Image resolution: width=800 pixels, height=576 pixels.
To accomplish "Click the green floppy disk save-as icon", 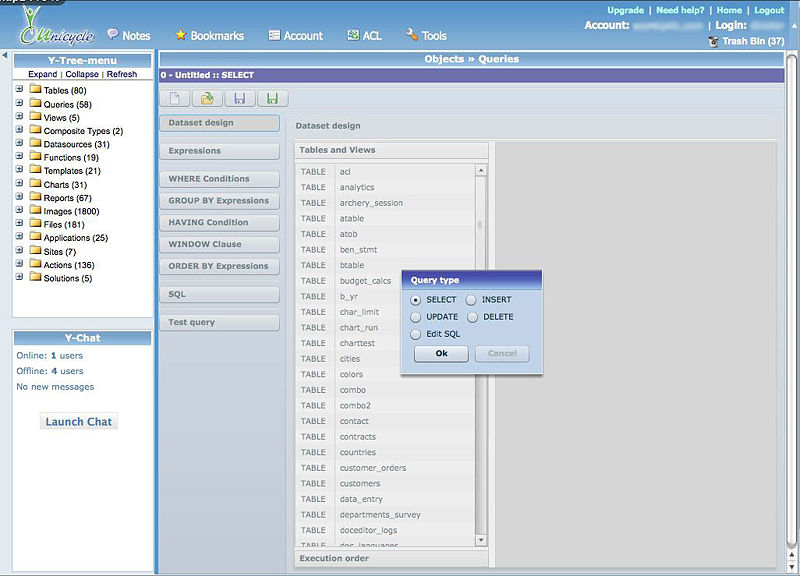I will [x=271, y=98].
